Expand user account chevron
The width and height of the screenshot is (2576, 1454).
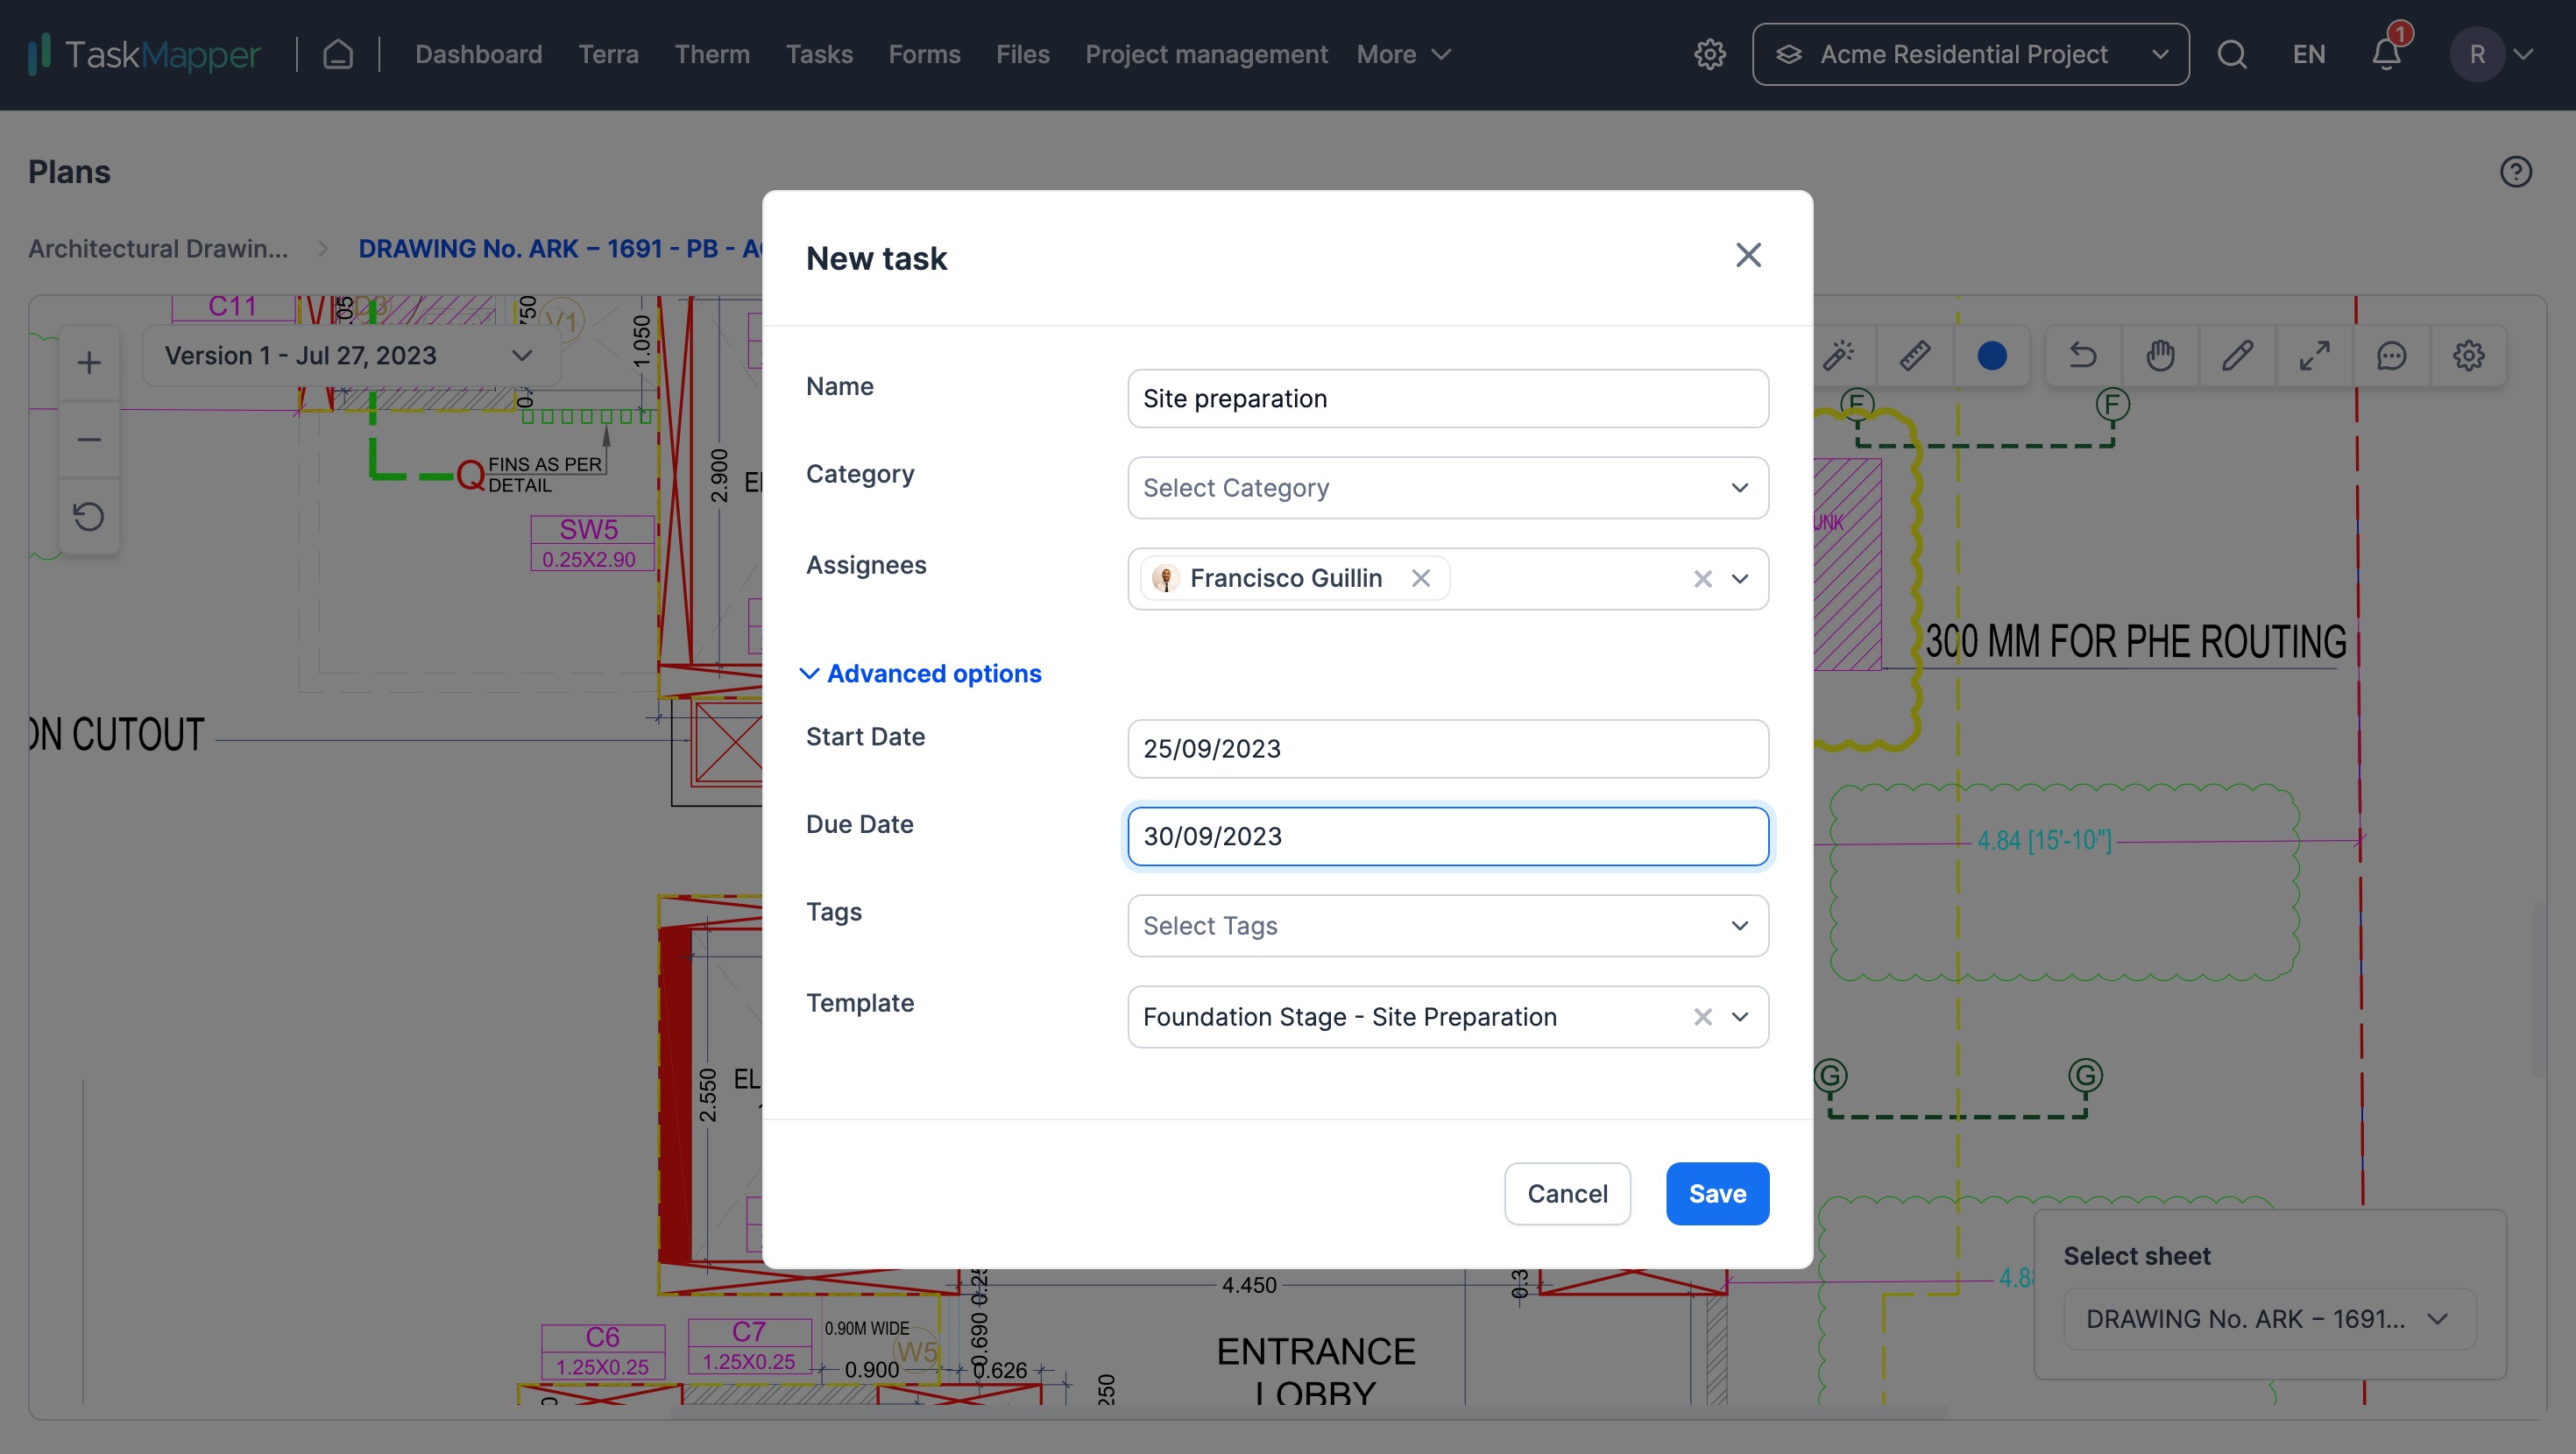coord(2523,54)
